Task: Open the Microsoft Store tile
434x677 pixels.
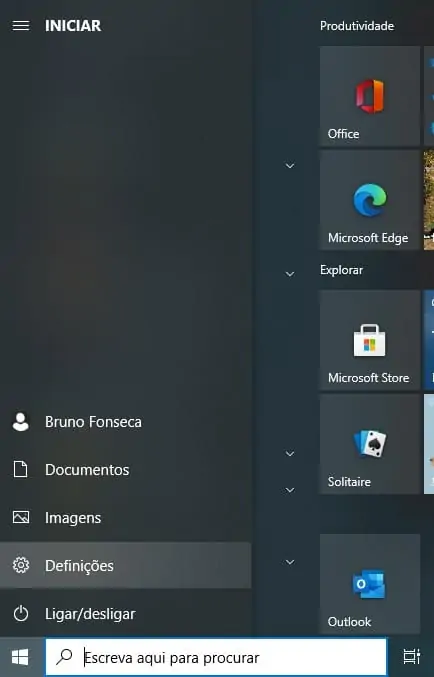Action: (x=370, y=340)
